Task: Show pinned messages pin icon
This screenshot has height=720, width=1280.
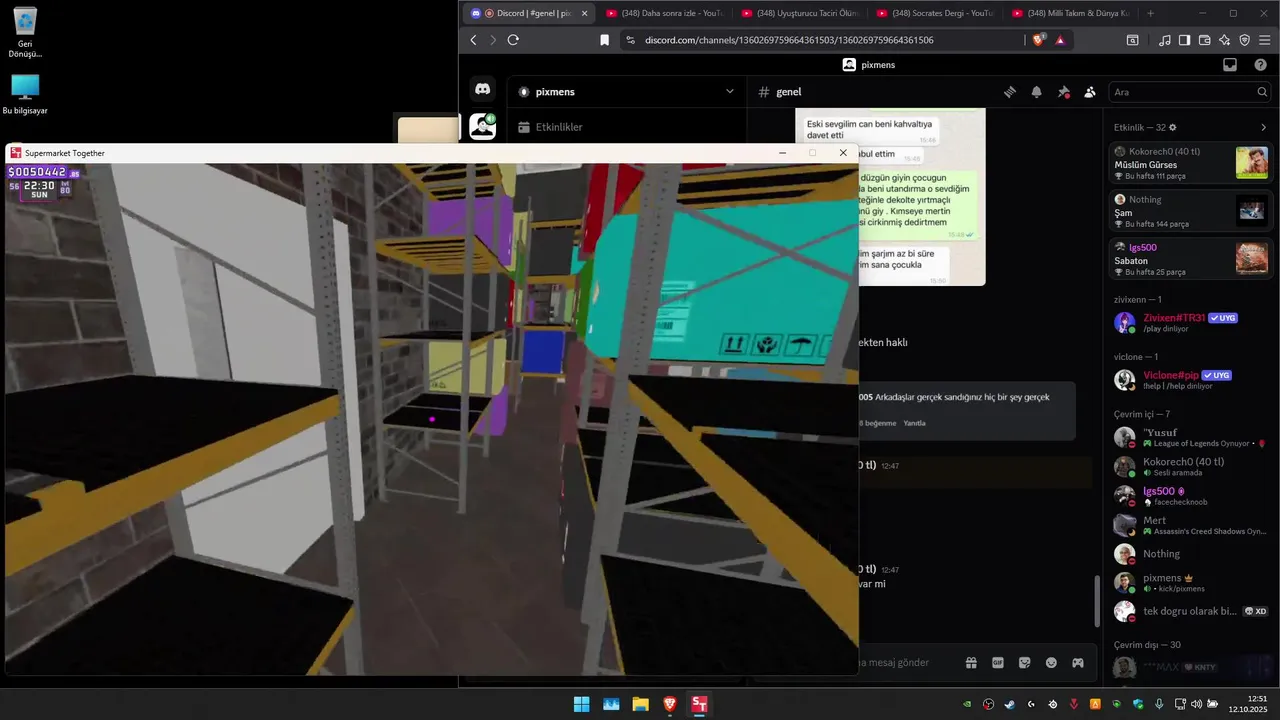Action: (x=1063, y=92)
